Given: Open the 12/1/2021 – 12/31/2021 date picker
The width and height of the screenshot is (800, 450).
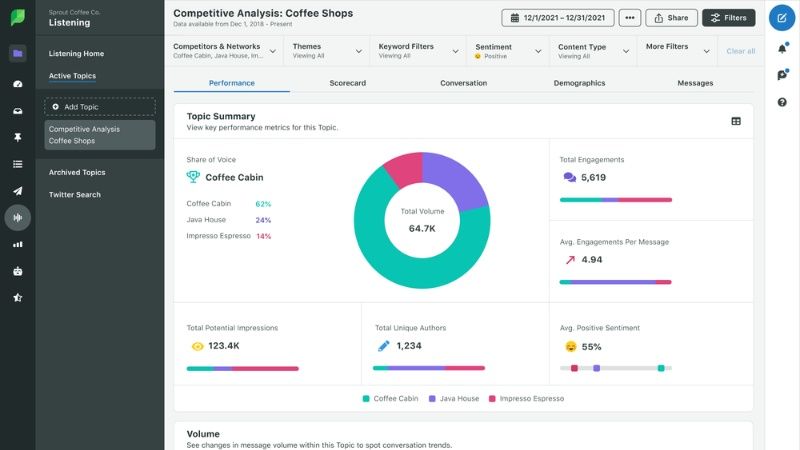Looking at the screenshot, I should pos(558,18).
